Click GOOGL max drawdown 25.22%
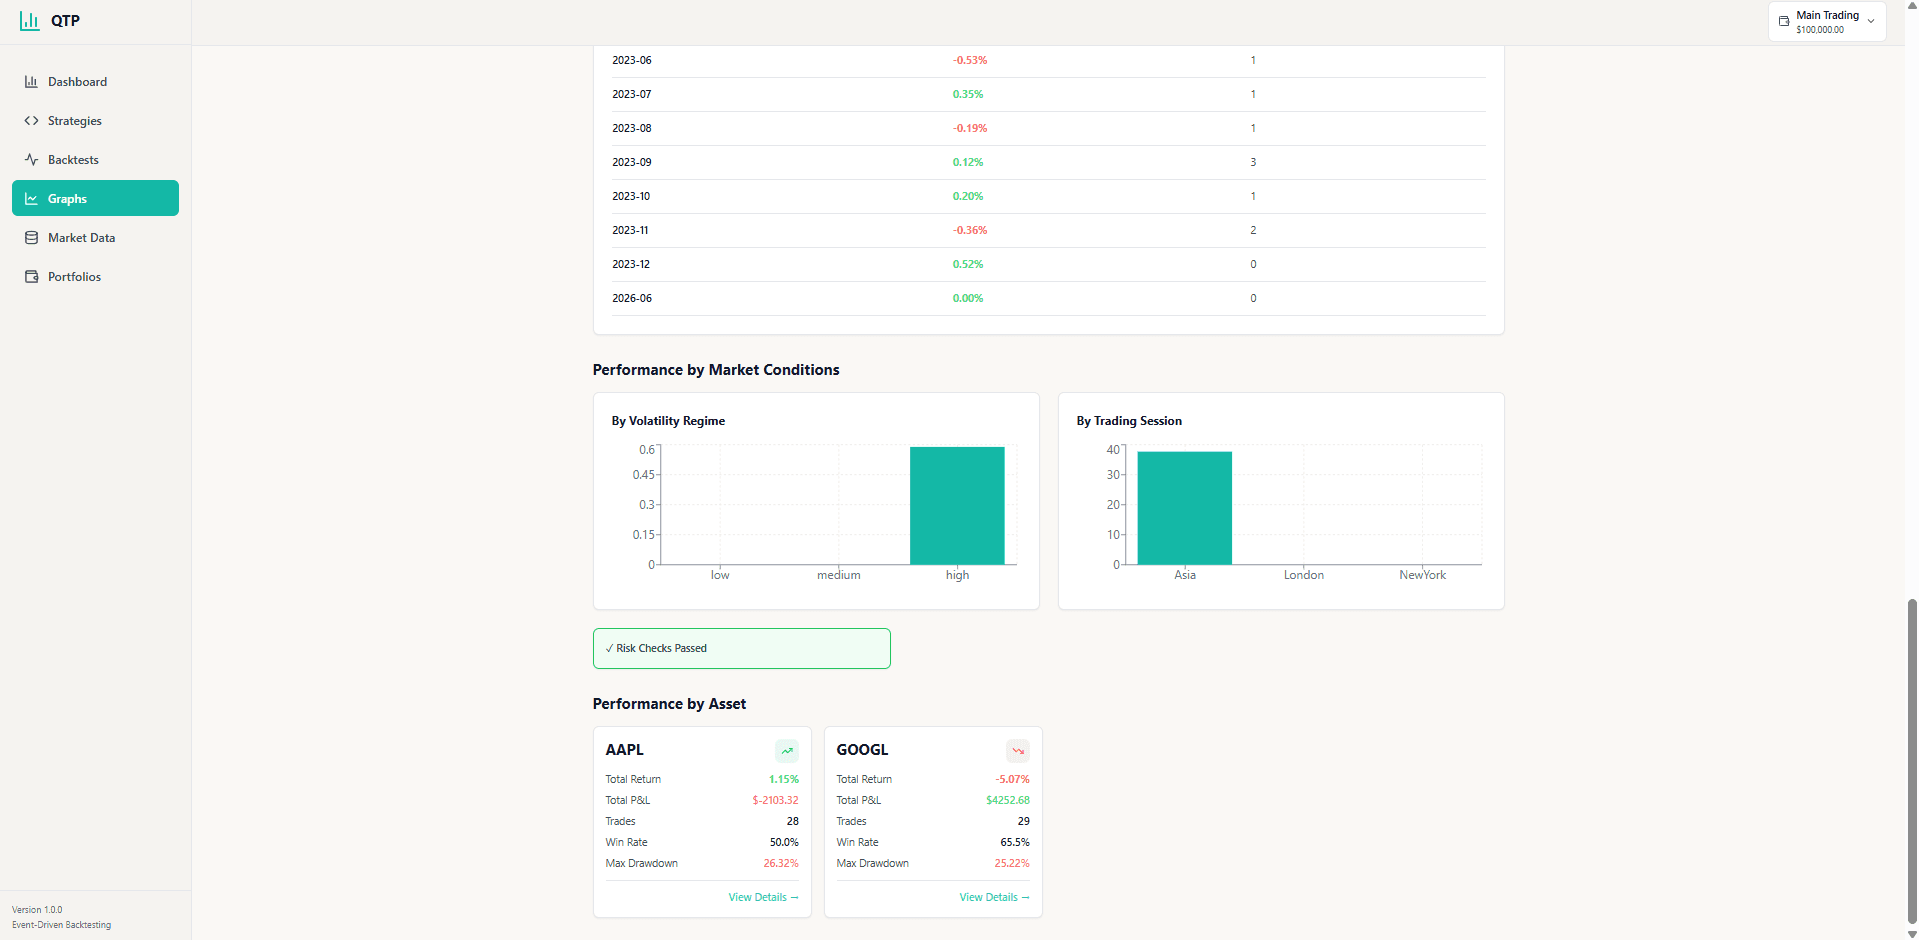 (1012, 863)
